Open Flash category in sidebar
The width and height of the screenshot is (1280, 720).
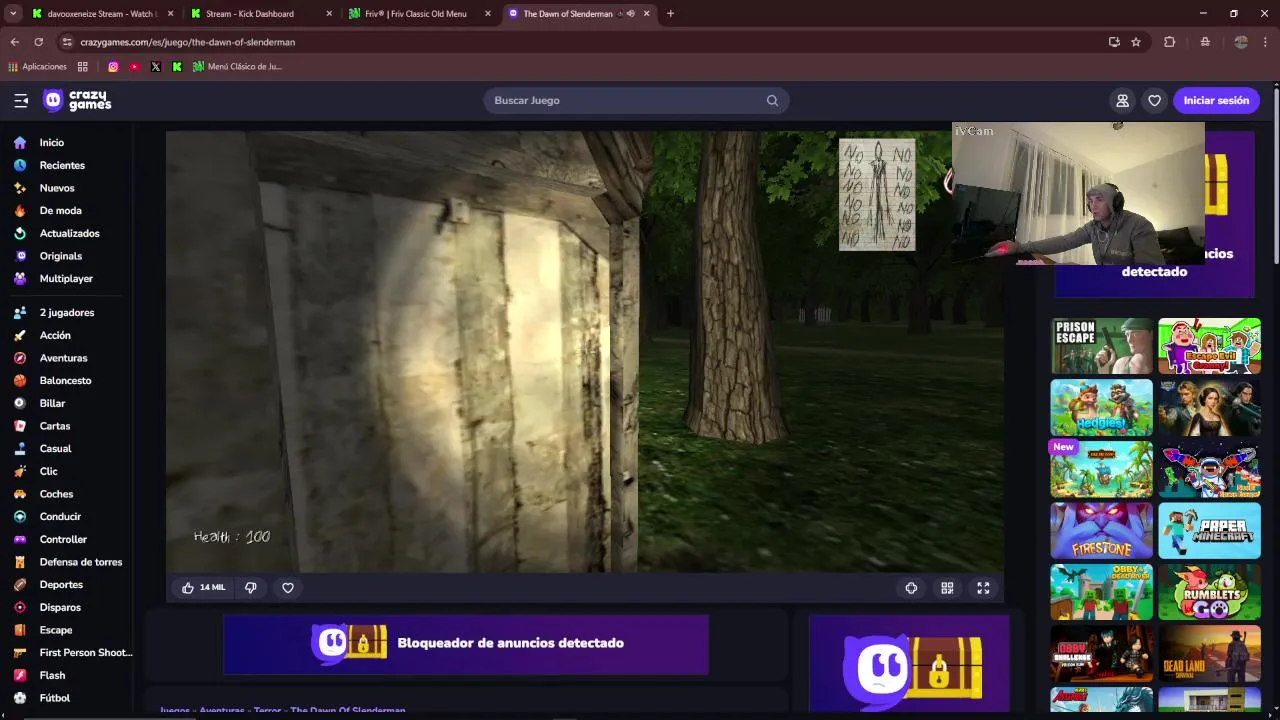click(52, 676)
